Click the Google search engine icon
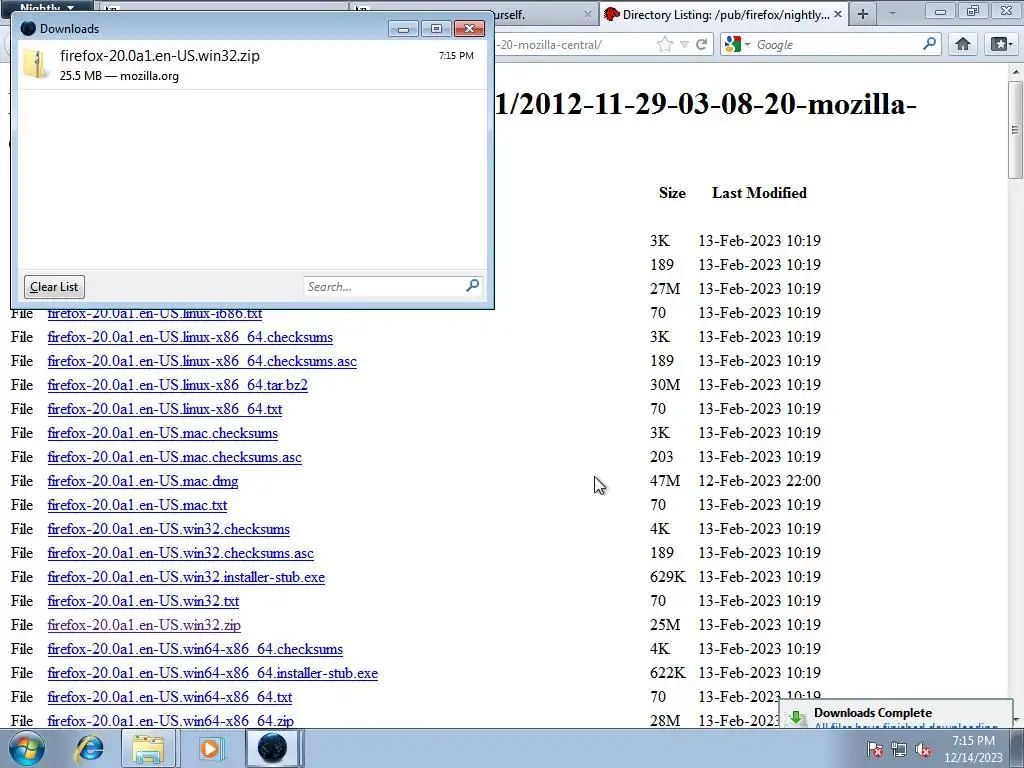This screenshot has width=1024, height=768. click(733, 44)
